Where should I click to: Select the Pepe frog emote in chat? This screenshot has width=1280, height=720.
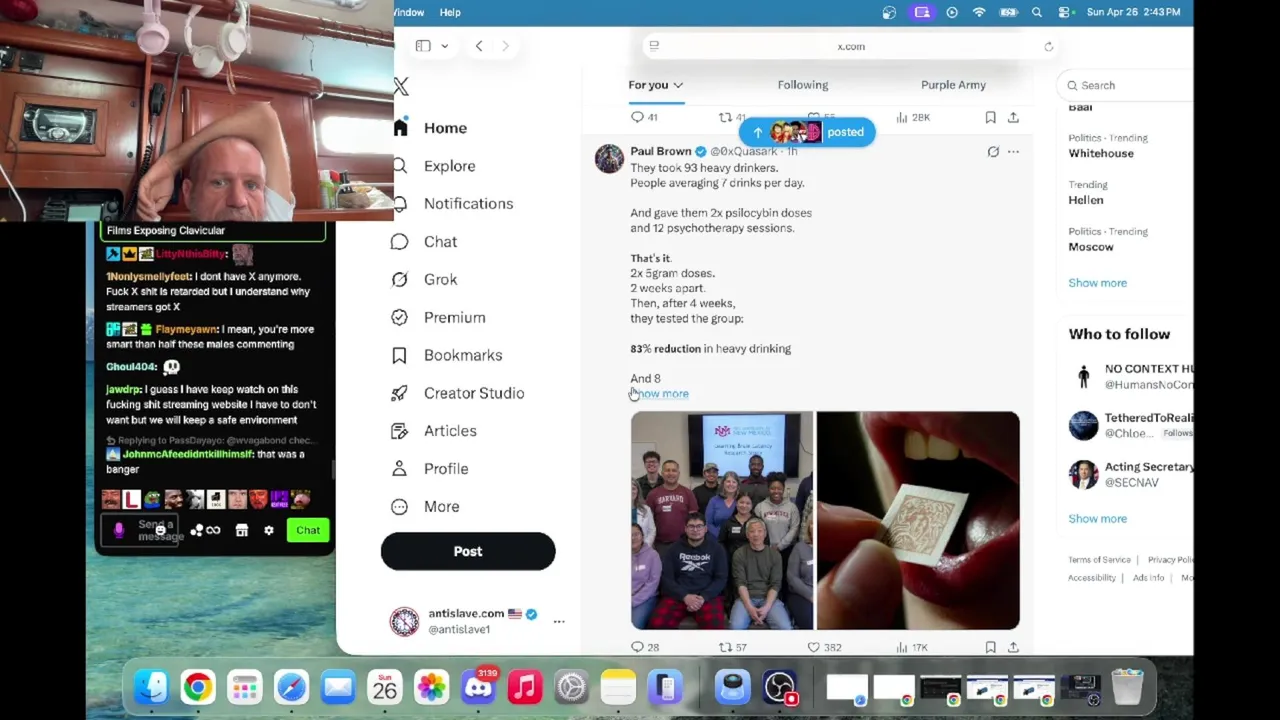coord(152,499)
